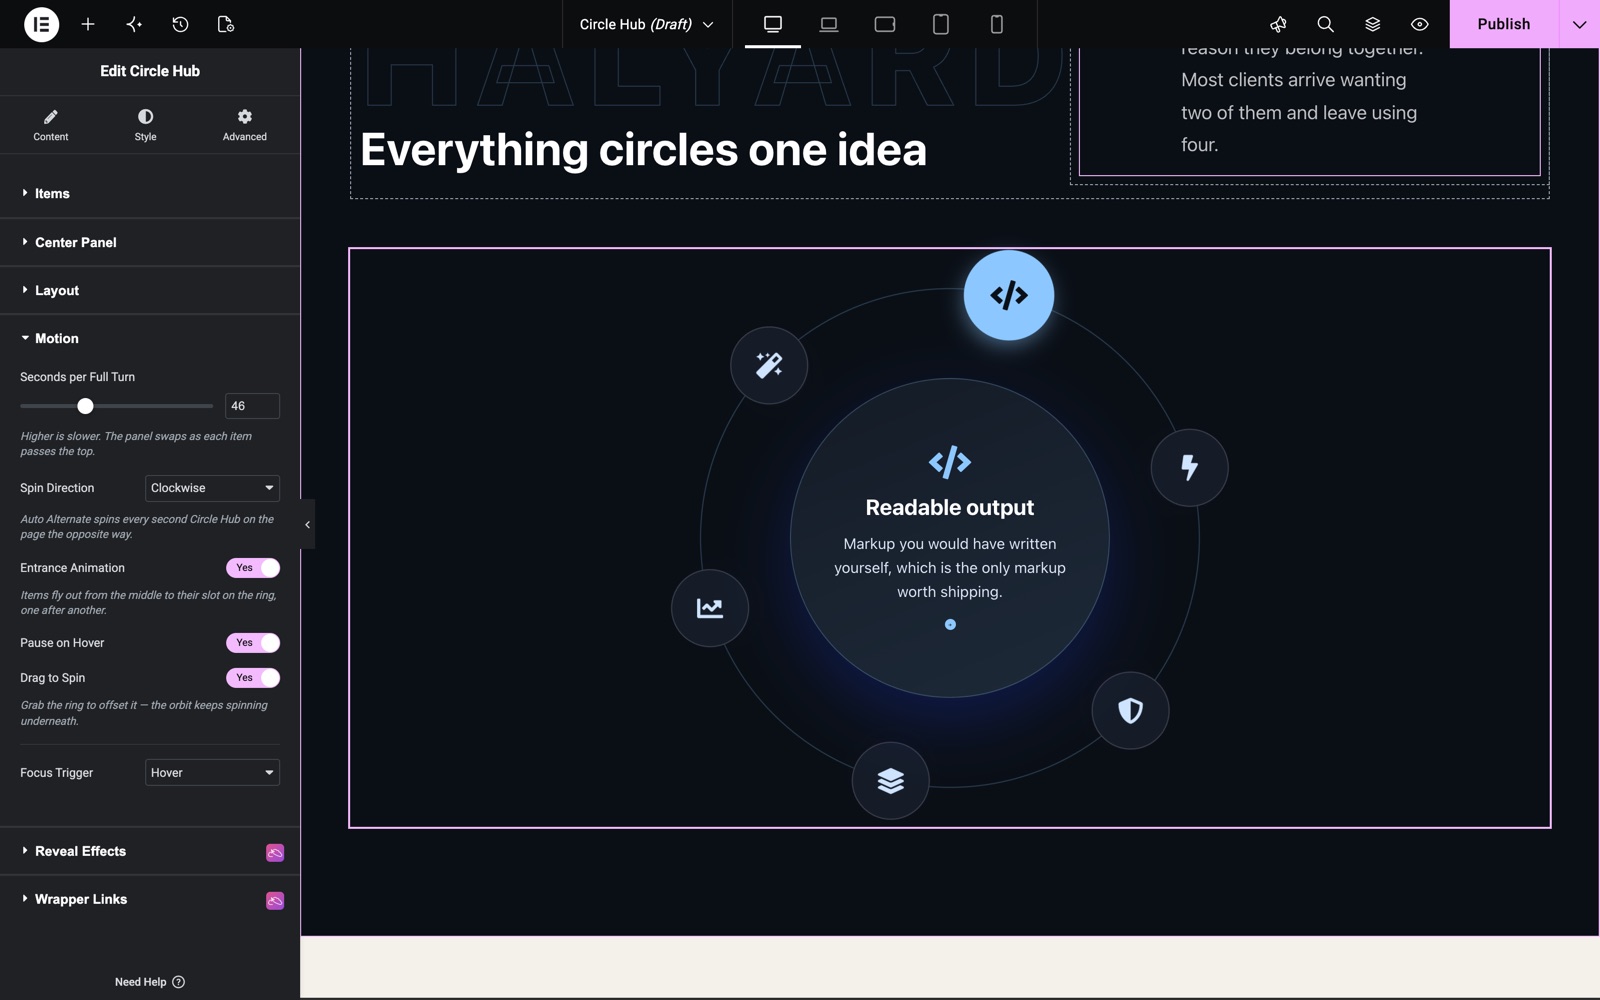Open the Focus Trigger dropdown

pyautogui.click(x=212, y=773)
